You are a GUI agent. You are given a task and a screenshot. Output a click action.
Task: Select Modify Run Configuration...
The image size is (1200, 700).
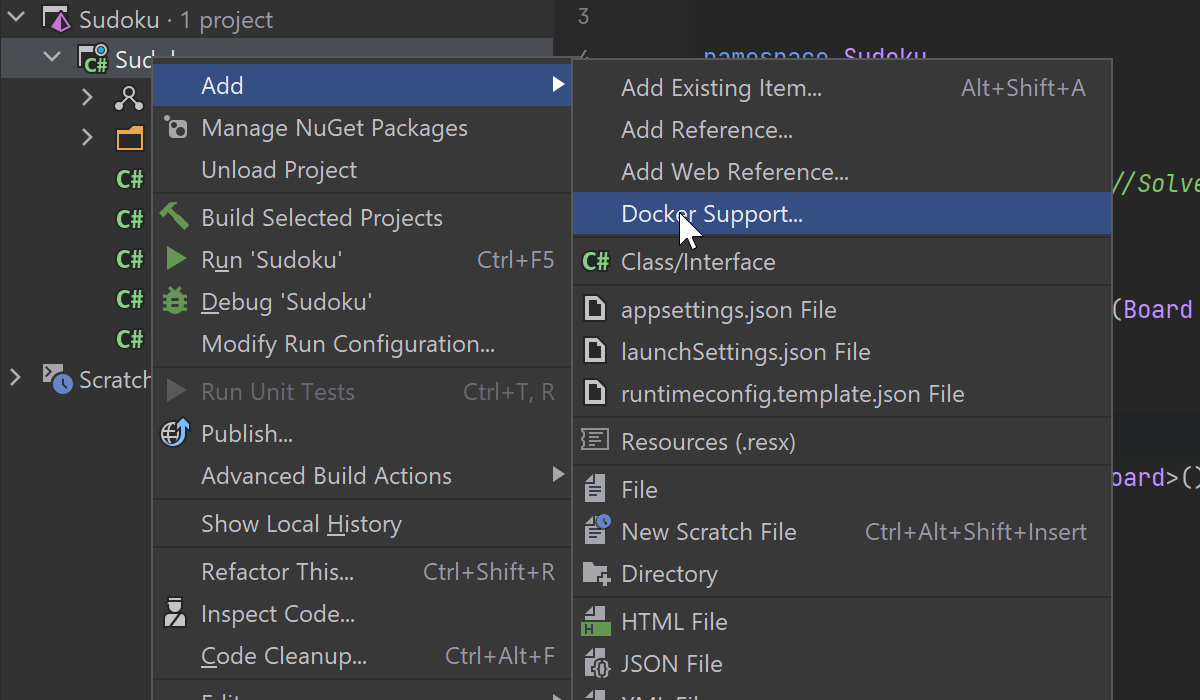pos(362,344)
